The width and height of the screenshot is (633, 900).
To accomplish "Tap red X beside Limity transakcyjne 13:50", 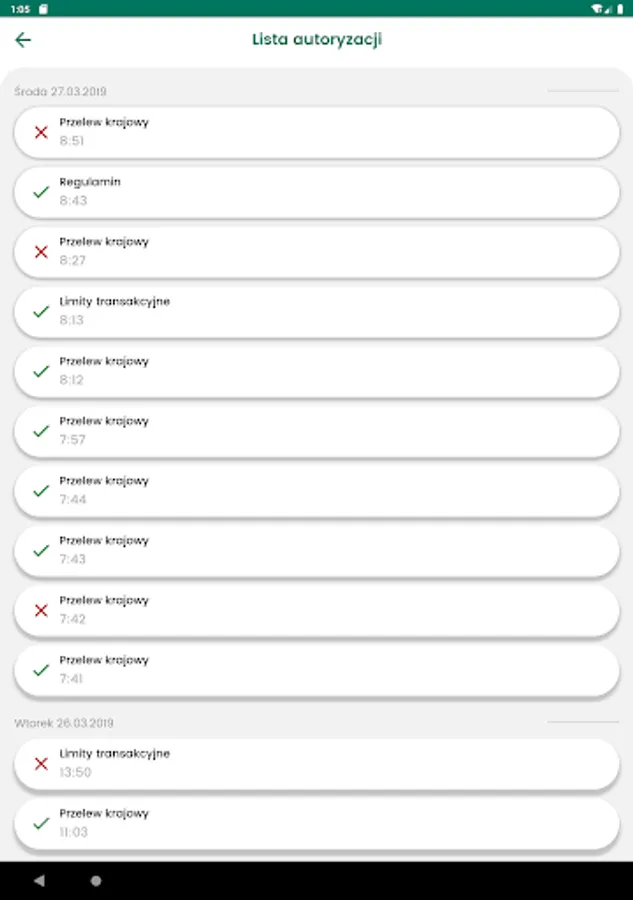I will [41, 763].
